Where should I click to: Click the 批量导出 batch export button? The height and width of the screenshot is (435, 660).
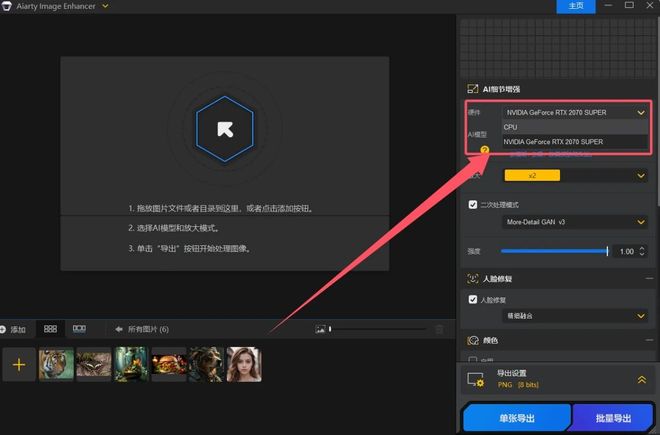click(x=613, y=418)
